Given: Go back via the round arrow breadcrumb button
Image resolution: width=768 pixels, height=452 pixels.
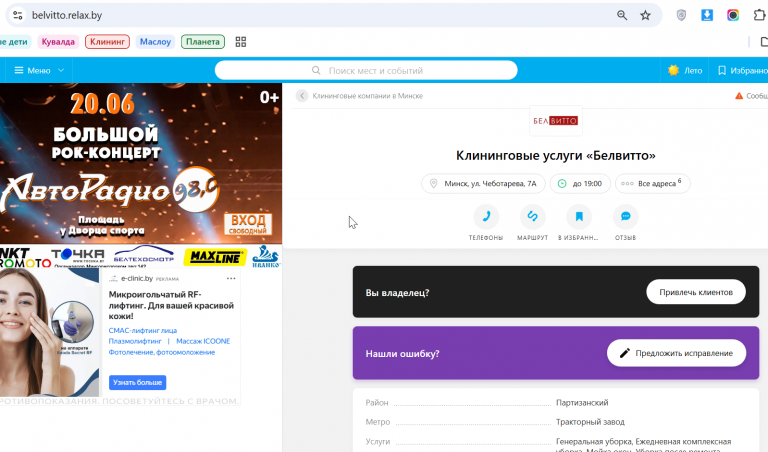Looking at the screenshot, I should (x=302, y=96).
